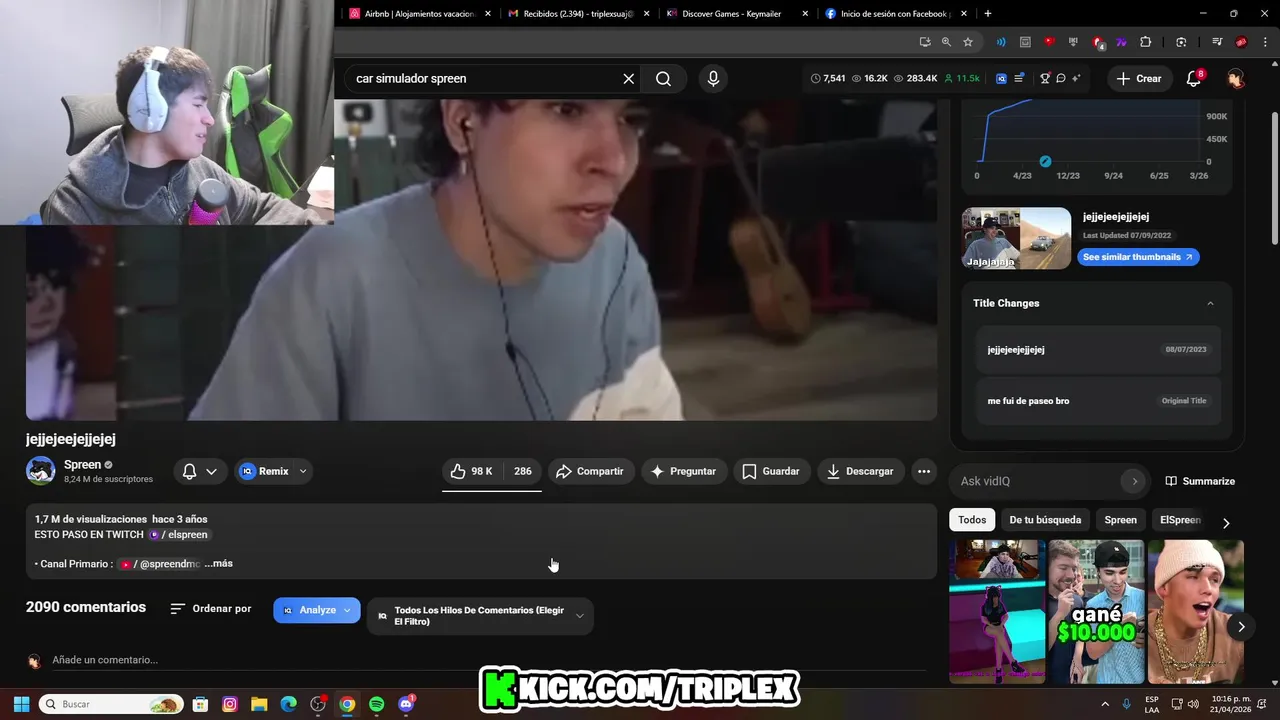1280x720 pixels.
Task: Open Microsoft Edge from the taskbar
Action: [288, 704]
